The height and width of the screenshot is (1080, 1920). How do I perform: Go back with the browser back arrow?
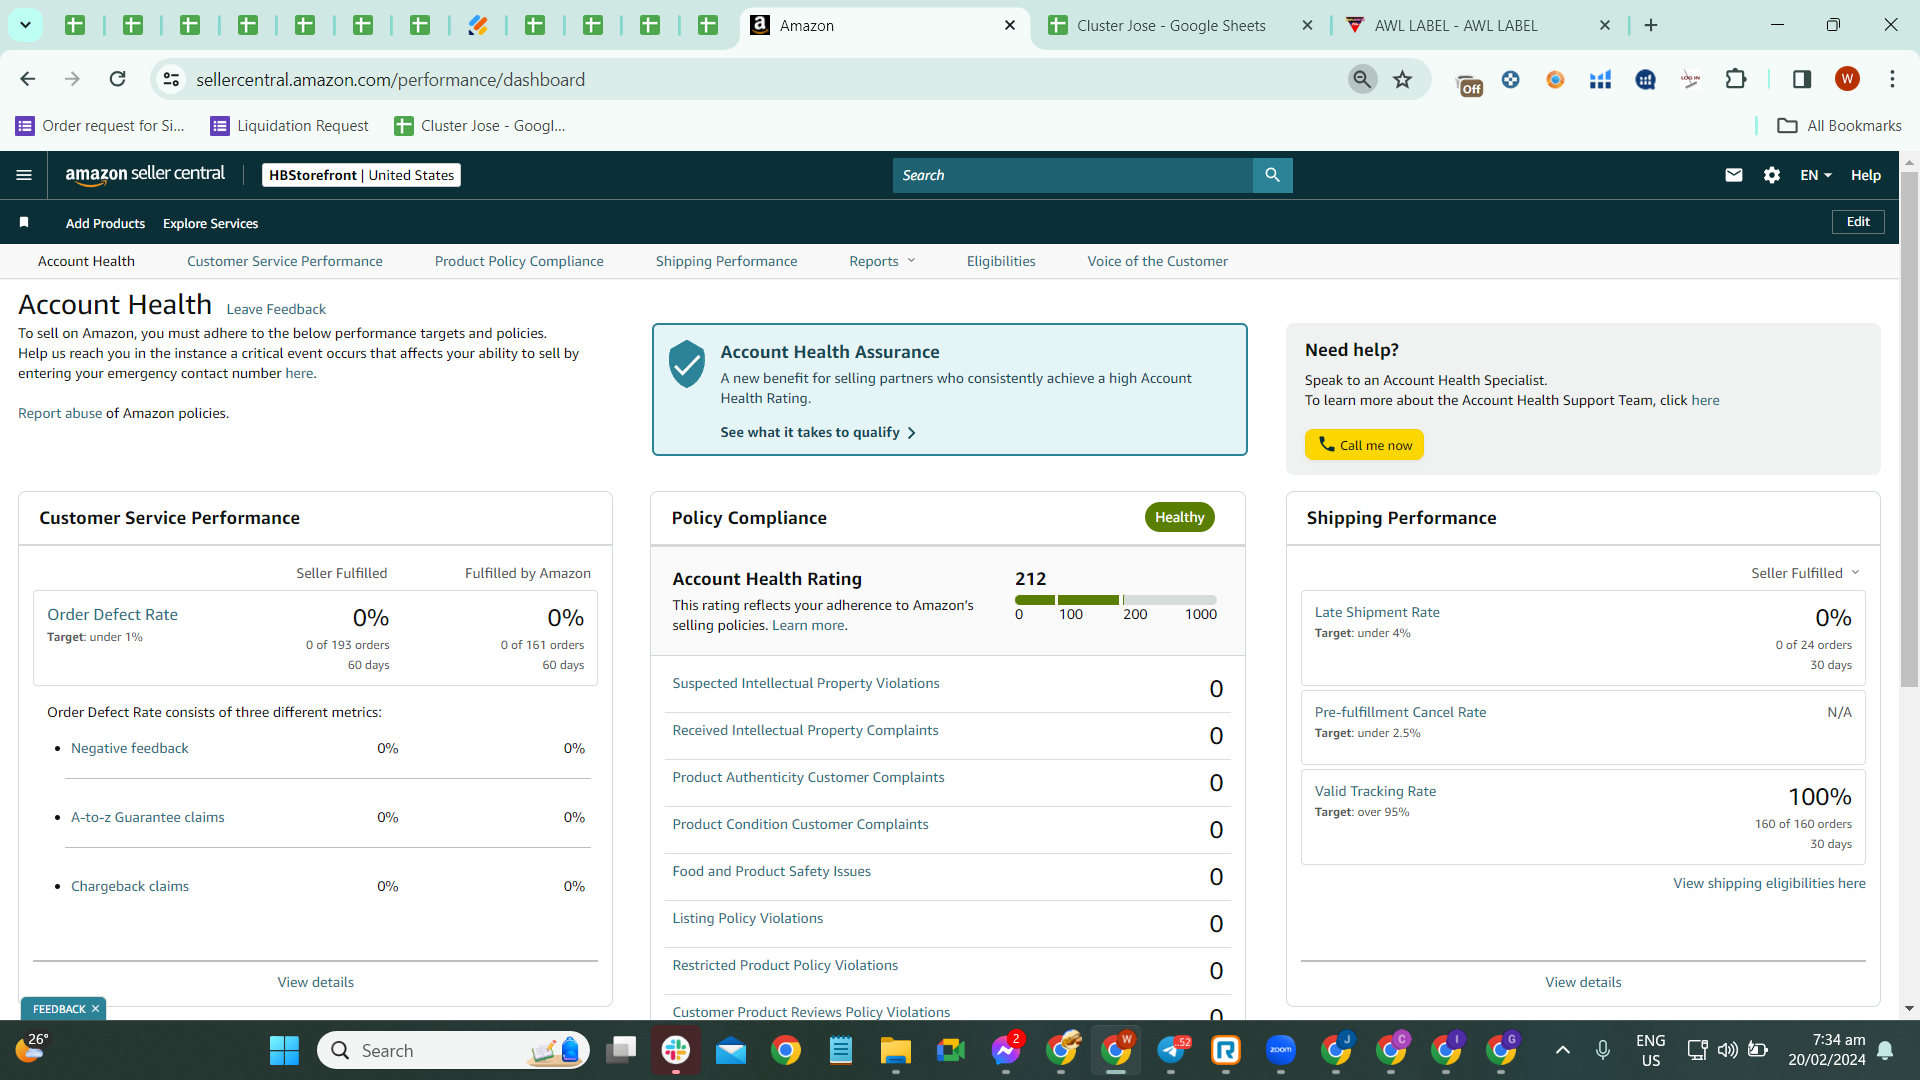28,79
